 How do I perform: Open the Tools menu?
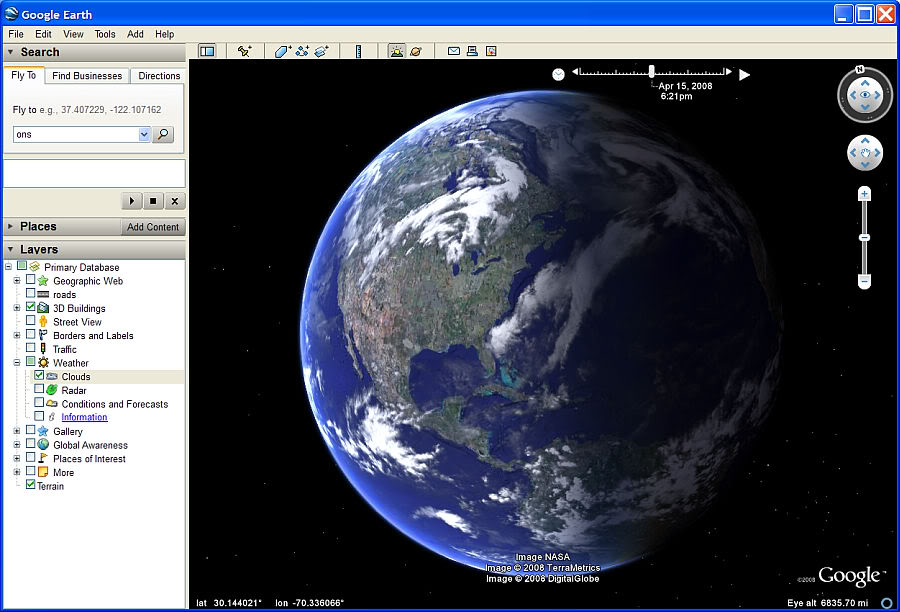104,33
